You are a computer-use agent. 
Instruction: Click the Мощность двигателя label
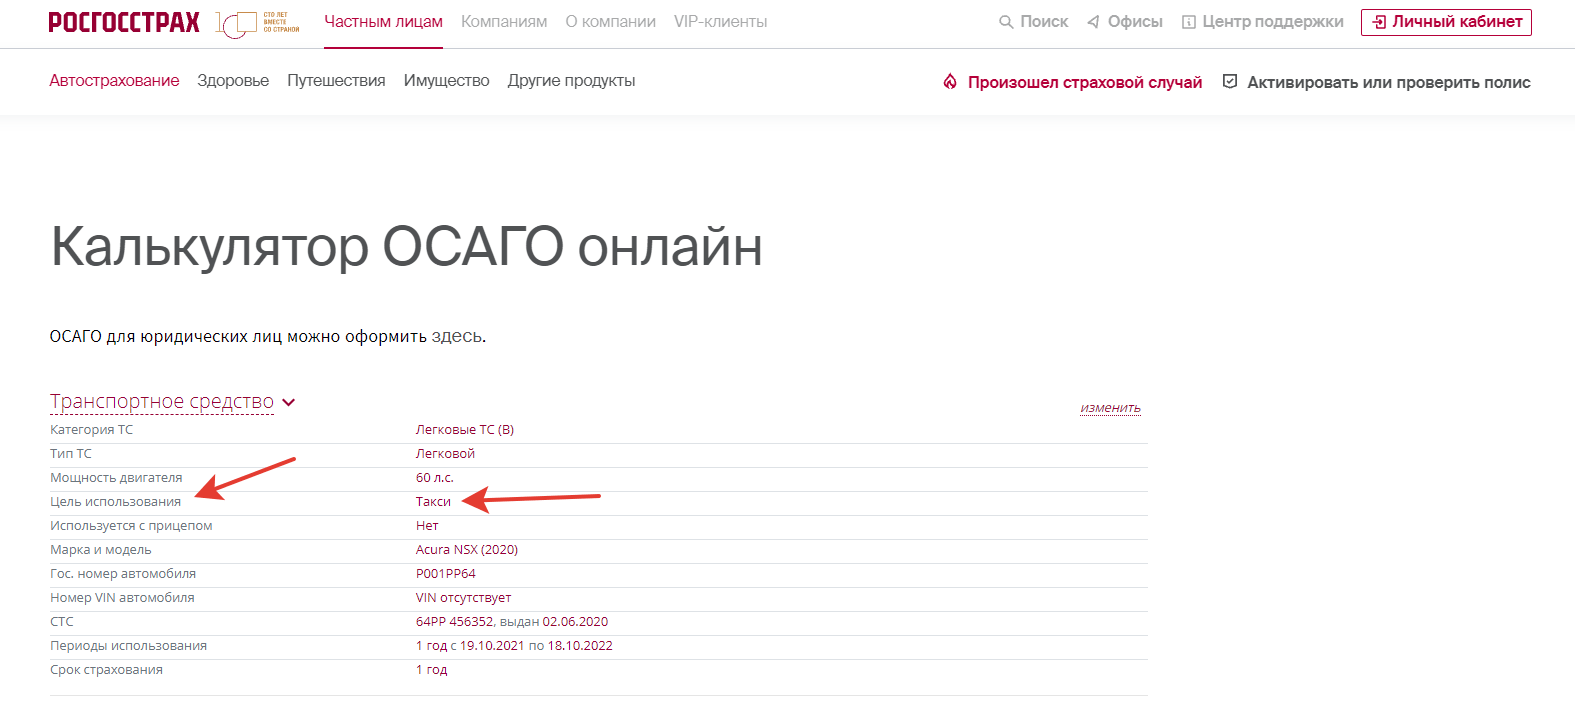point(116,478)
